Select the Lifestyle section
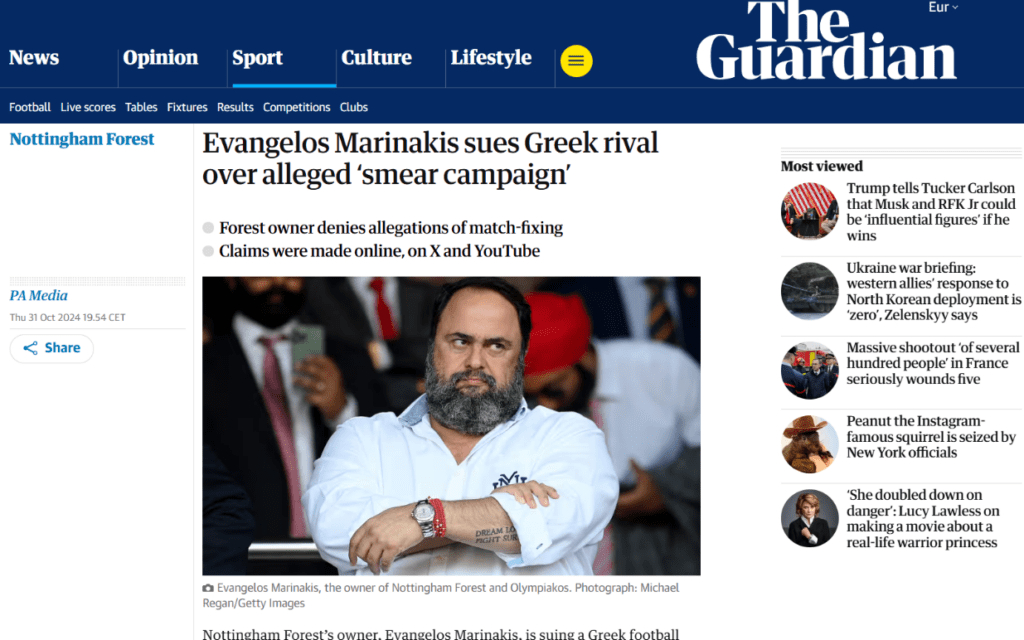 pyautogui.click(x=491, y=57)
